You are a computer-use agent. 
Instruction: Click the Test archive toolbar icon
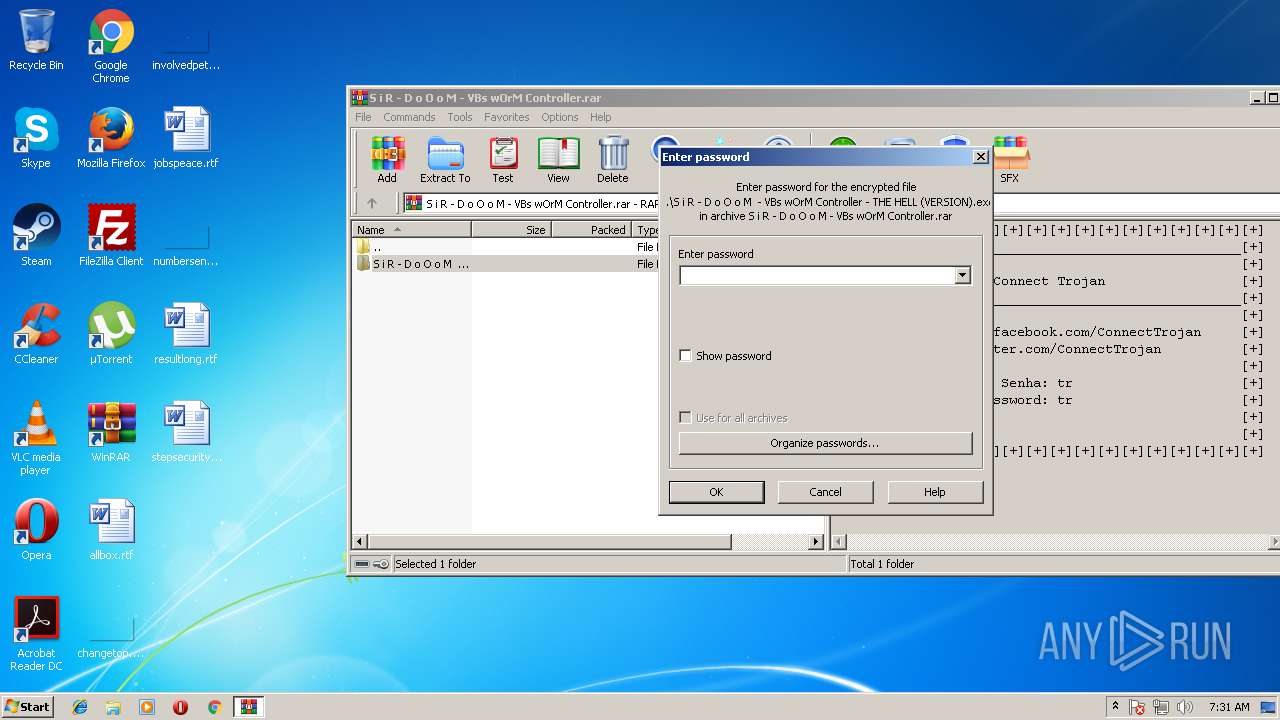point(503,160)
